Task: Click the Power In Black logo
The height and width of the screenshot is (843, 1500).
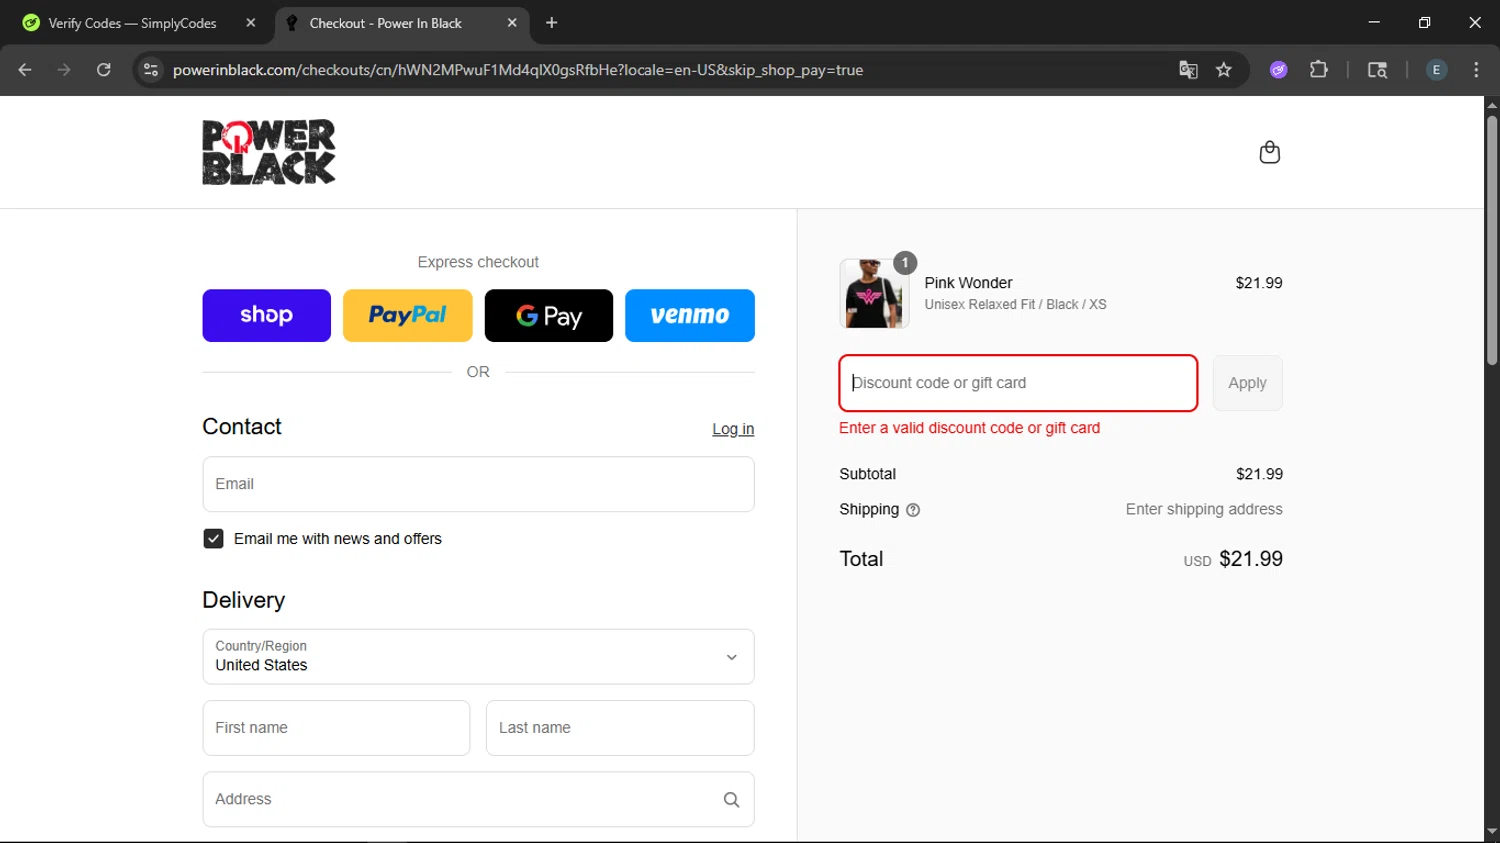Action: coord(269,152)
